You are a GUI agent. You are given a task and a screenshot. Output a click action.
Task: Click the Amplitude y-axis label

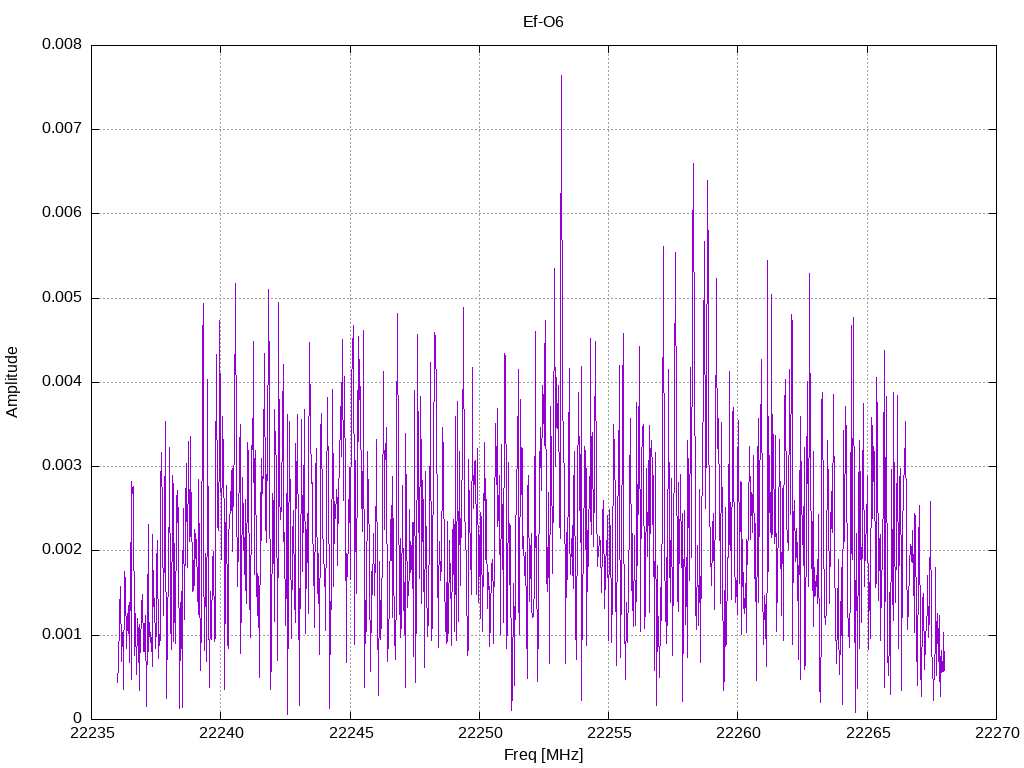pyautogui.click(x=12, y=382)
